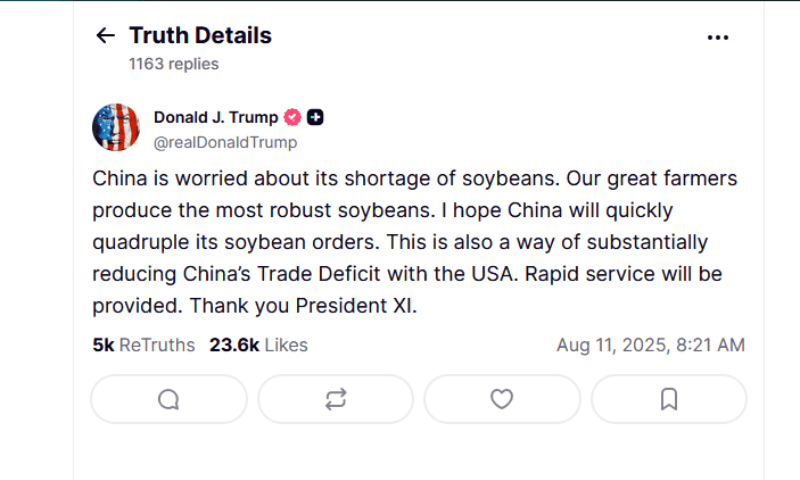Screen dimensions: 800x480
Task: Click the 1163 replies count
Action: coord(173,64)
